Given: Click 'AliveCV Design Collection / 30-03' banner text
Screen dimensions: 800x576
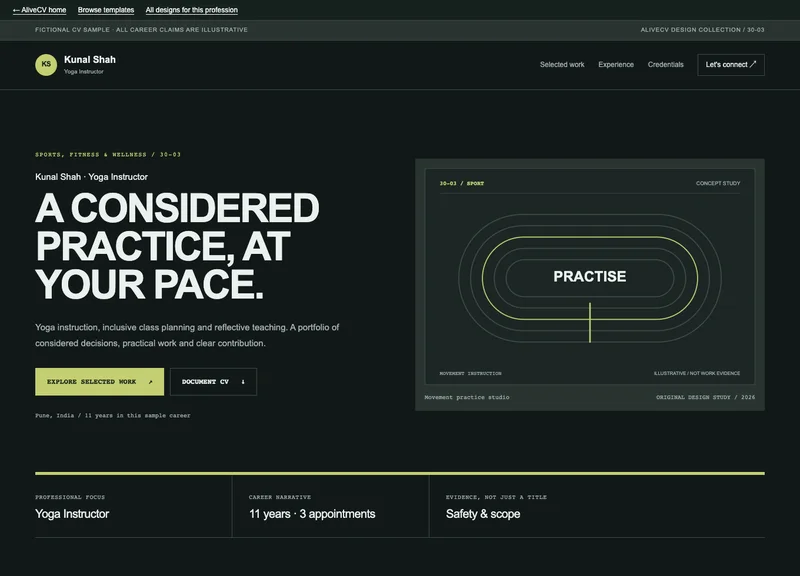Looking at the screenshot, I should (x=702, y=30).
